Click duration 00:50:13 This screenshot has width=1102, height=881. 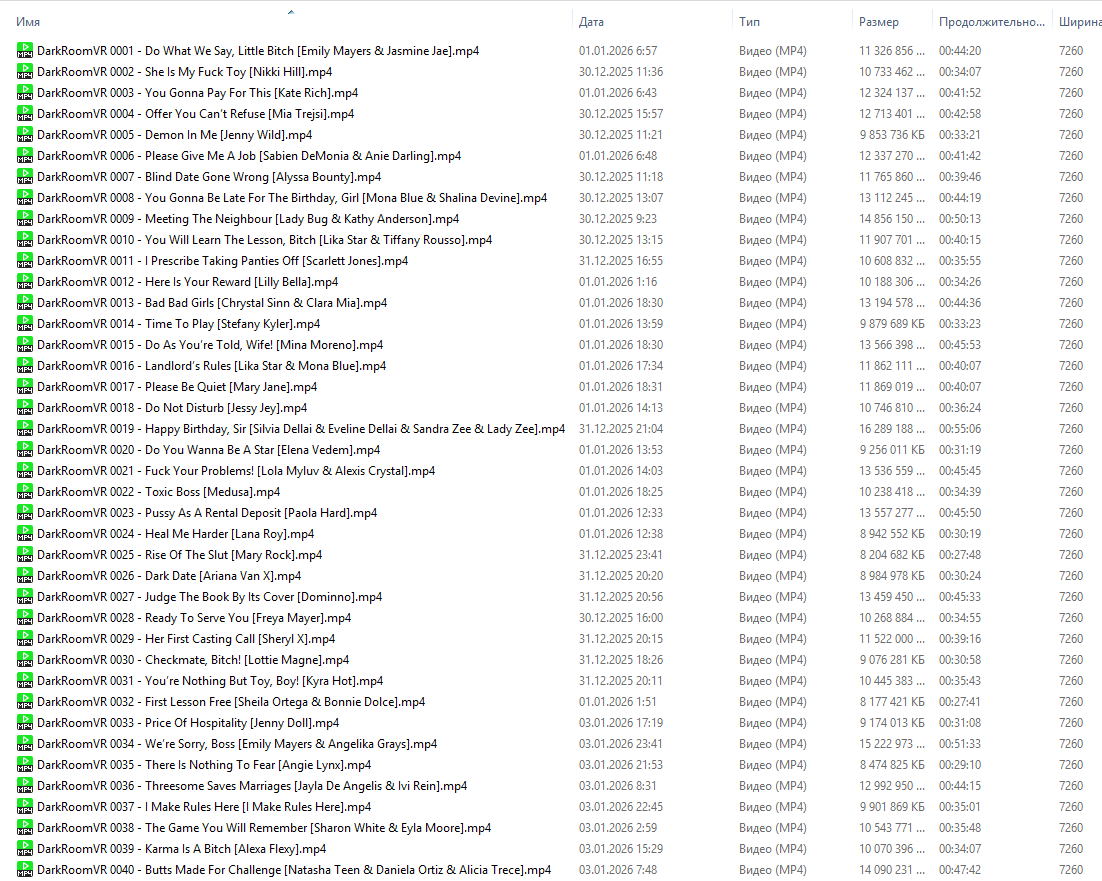(960, 219)
